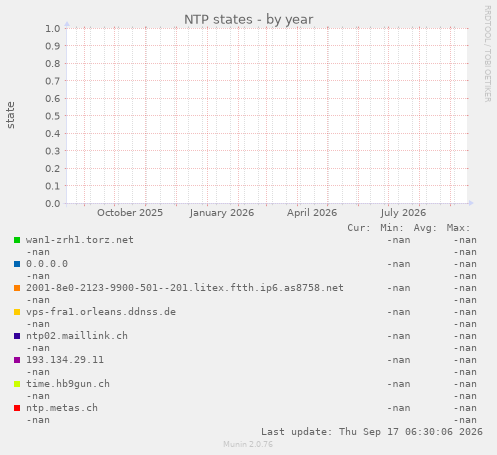Image resolution: width=497 pixels, height=455 pixels.
Task: Select the time.hb9gun.ch legend label
Action: (68, 384)
